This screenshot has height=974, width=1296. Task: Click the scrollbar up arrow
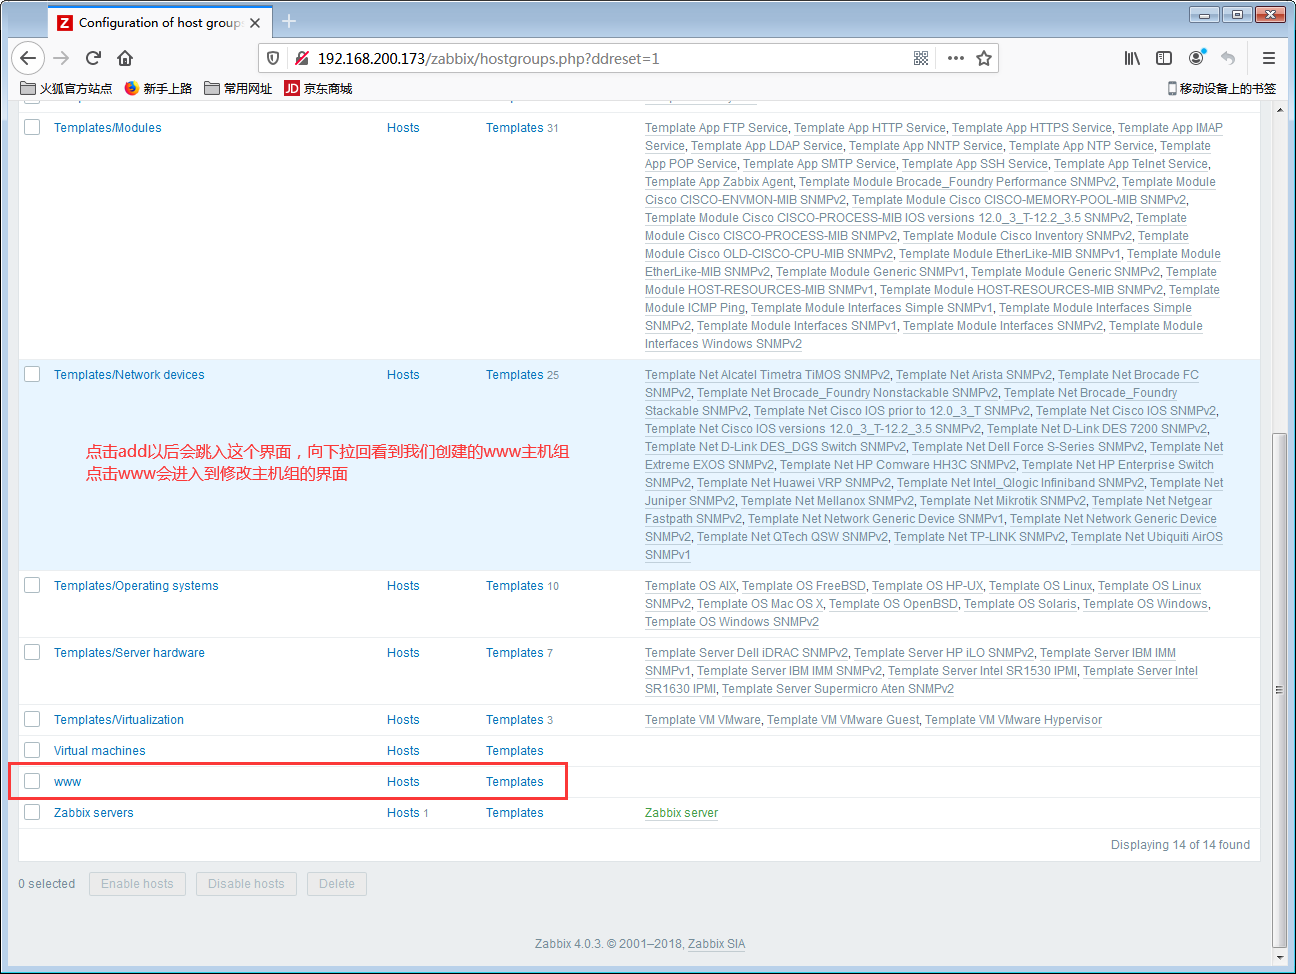pos(1279,108)
